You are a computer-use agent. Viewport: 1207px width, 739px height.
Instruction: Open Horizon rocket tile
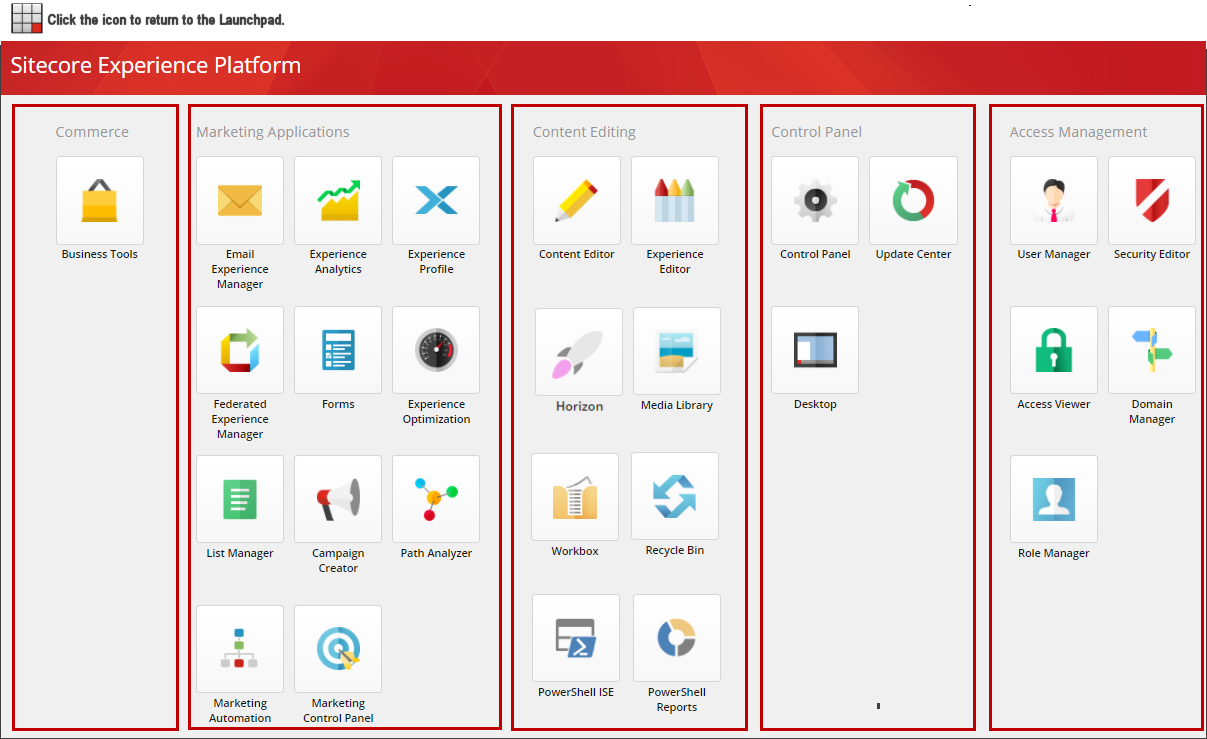click(579, 352)
